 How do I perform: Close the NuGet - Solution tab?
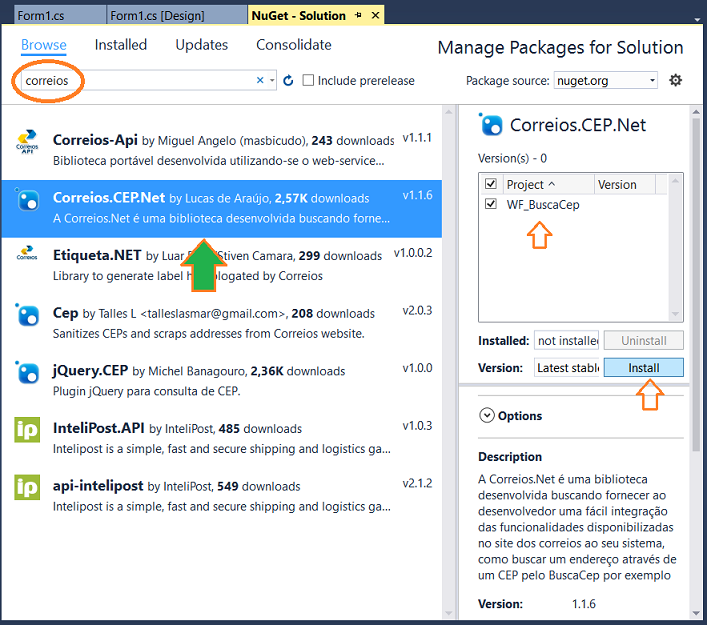375,15
